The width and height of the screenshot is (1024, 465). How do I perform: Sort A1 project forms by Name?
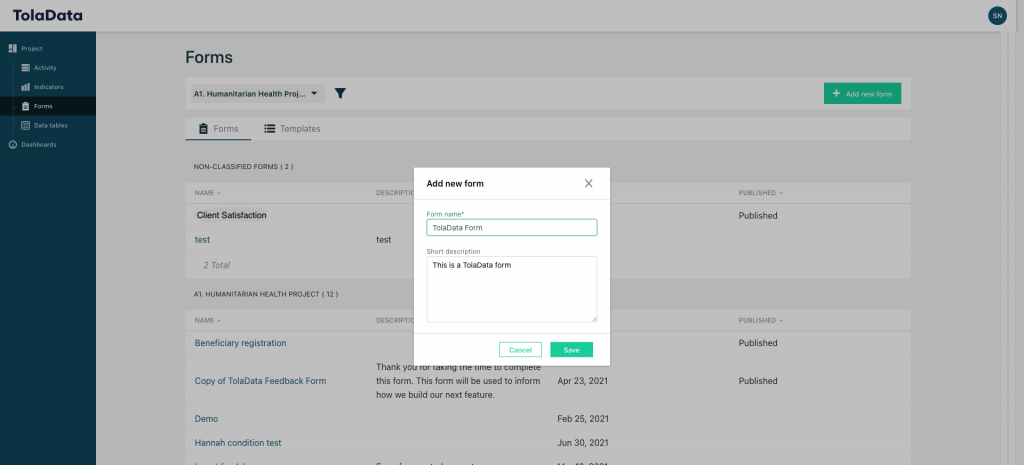[208, 321]
